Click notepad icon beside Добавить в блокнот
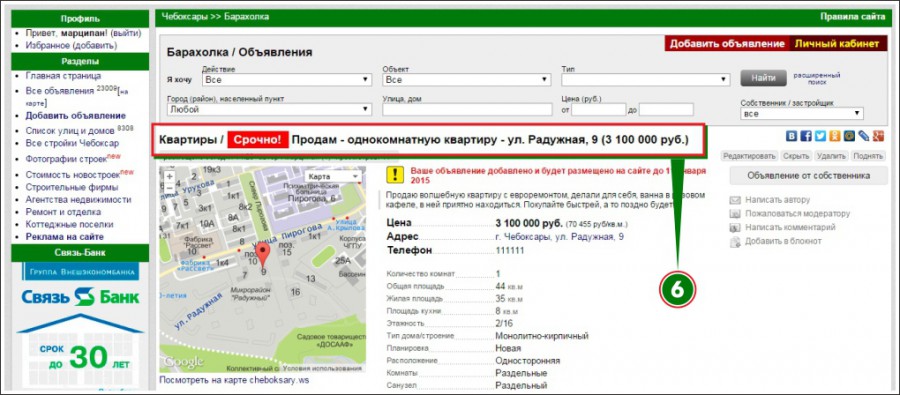The height and width of the screenshot is (395, 900). [735, 242]
